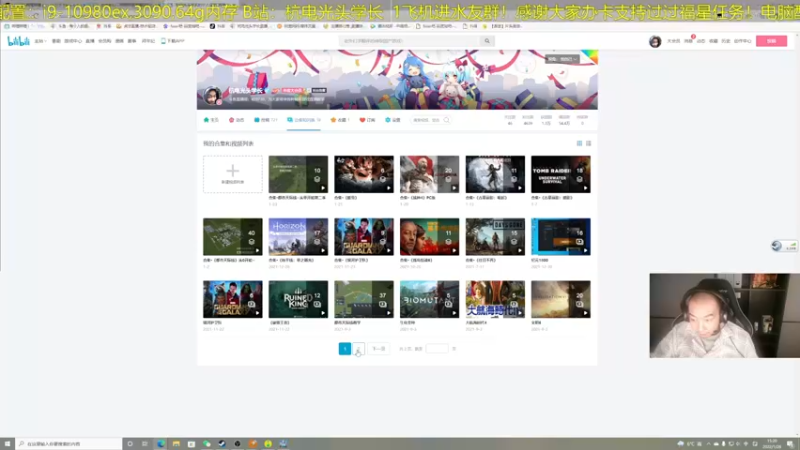This screenshot has width=800, height=450.
Task: Switch to list view layout icon
Action: point(588,143)
